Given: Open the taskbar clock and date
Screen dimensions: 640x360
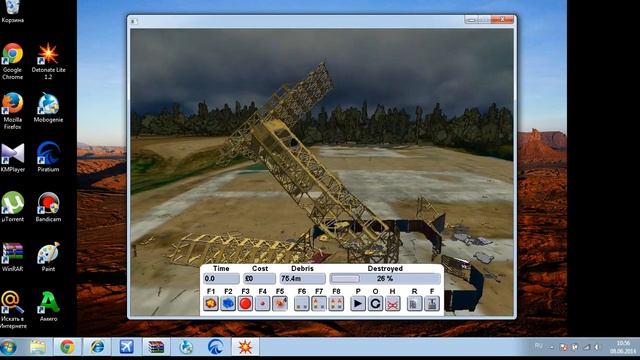Looking at the screenshot, I should point(623,347).
